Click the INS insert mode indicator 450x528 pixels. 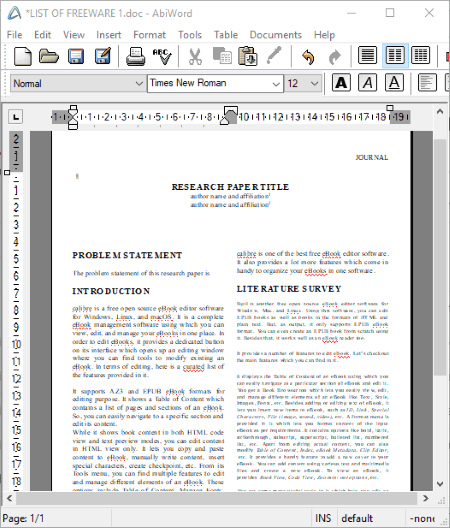click(323, 518)
